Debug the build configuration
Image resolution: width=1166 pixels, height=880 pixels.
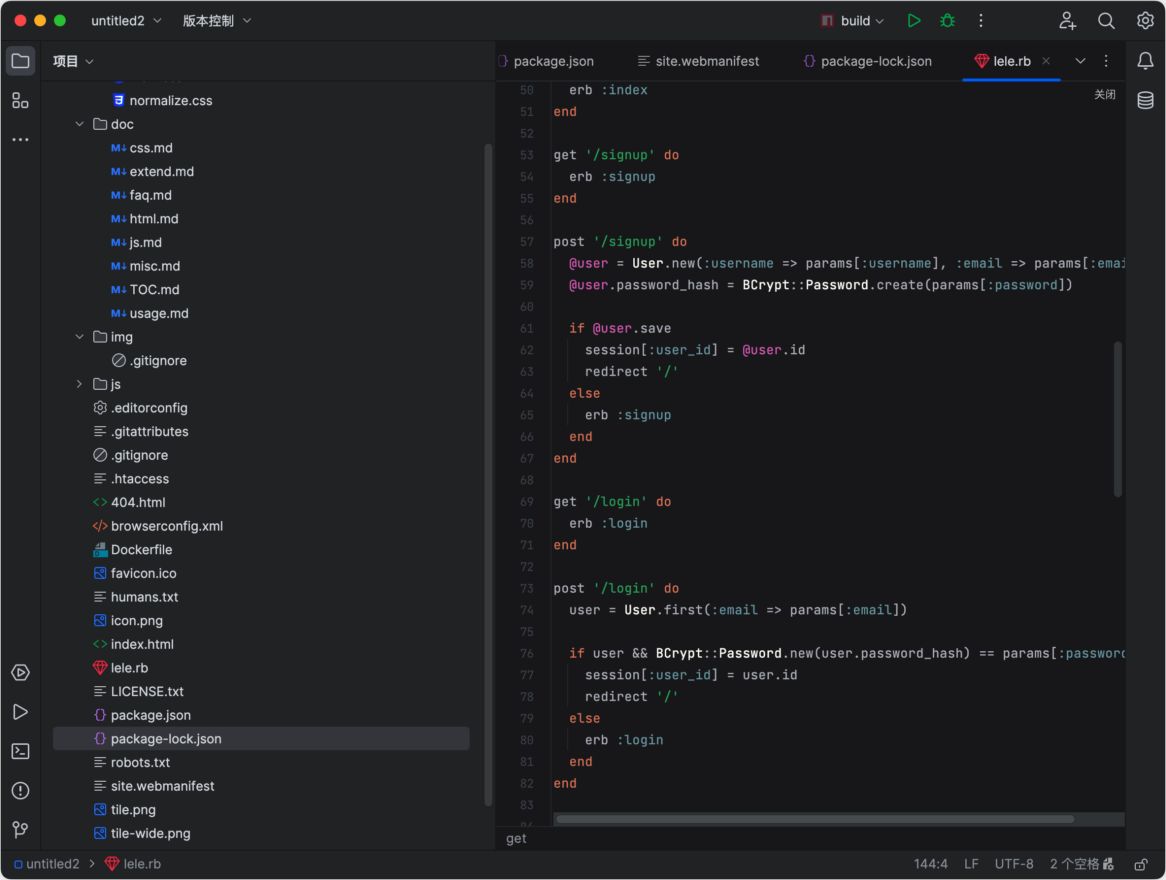tap(947, 21)
